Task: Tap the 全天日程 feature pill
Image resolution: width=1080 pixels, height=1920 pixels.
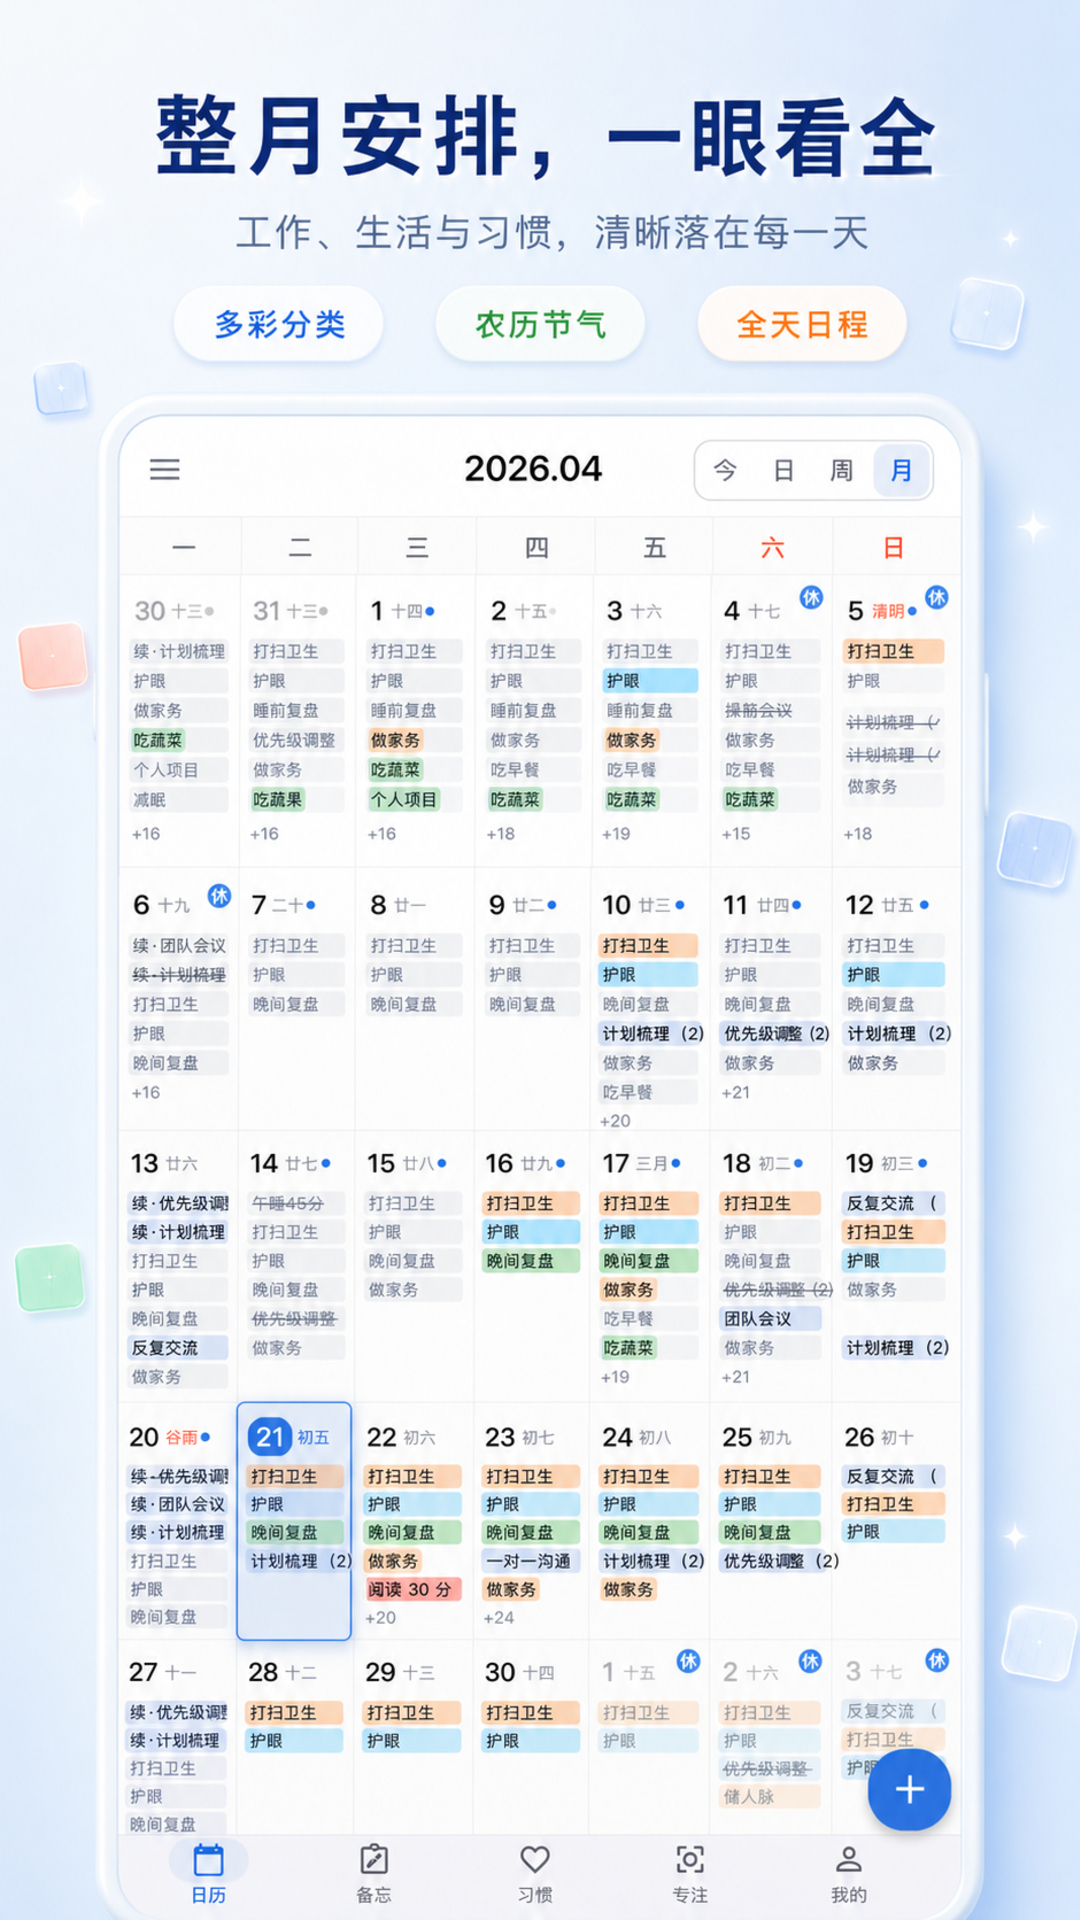Action: pos(802,324)
